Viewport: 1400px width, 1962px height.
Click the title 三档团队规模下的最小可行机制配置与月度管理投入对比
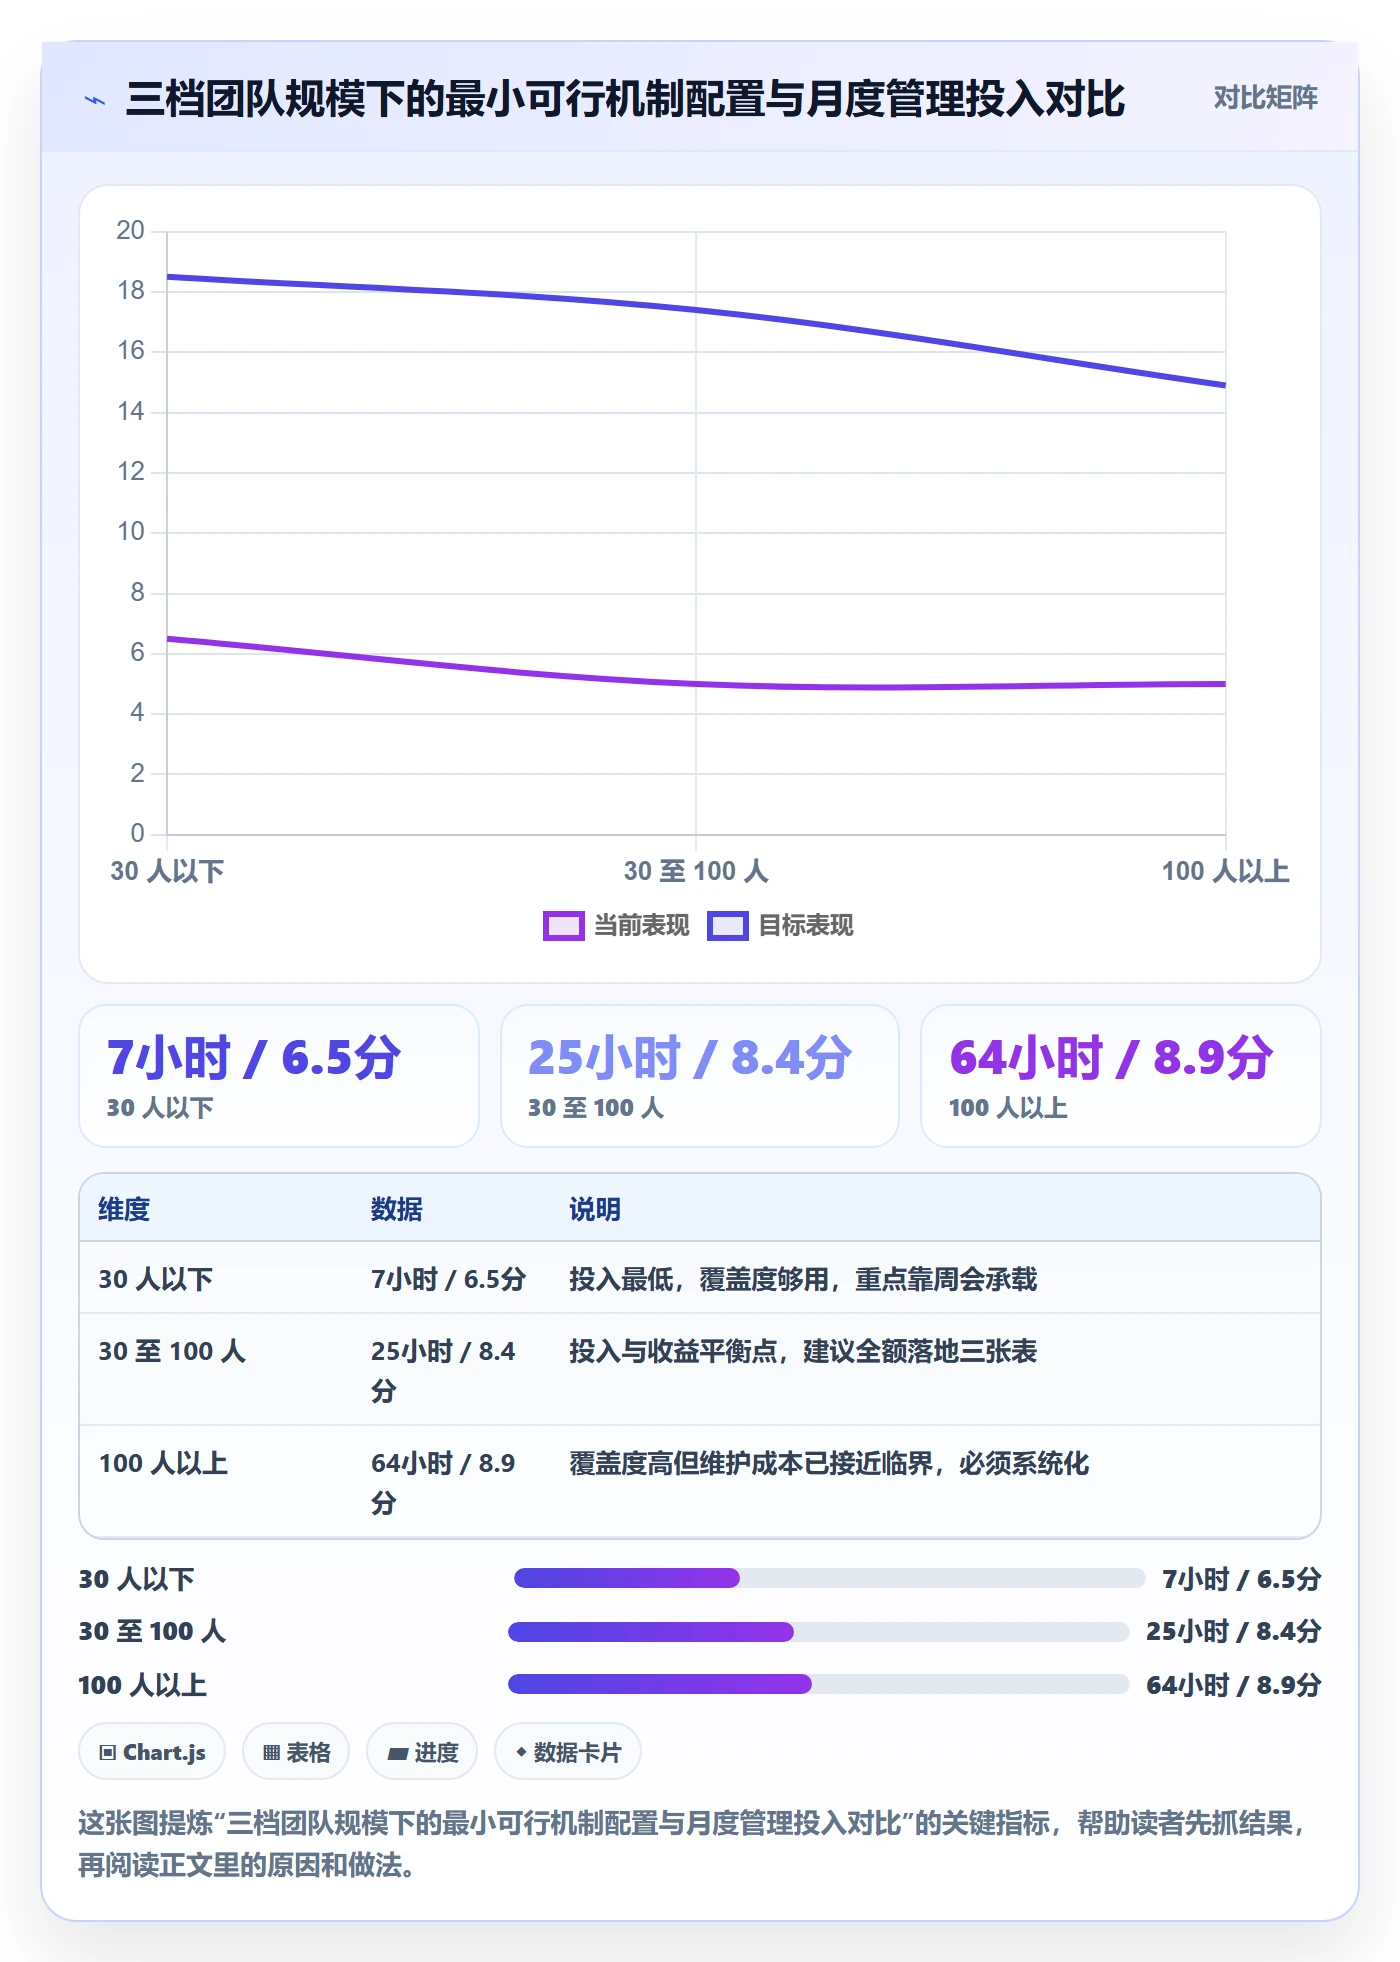pyautogui.click(x=625, y=99)
